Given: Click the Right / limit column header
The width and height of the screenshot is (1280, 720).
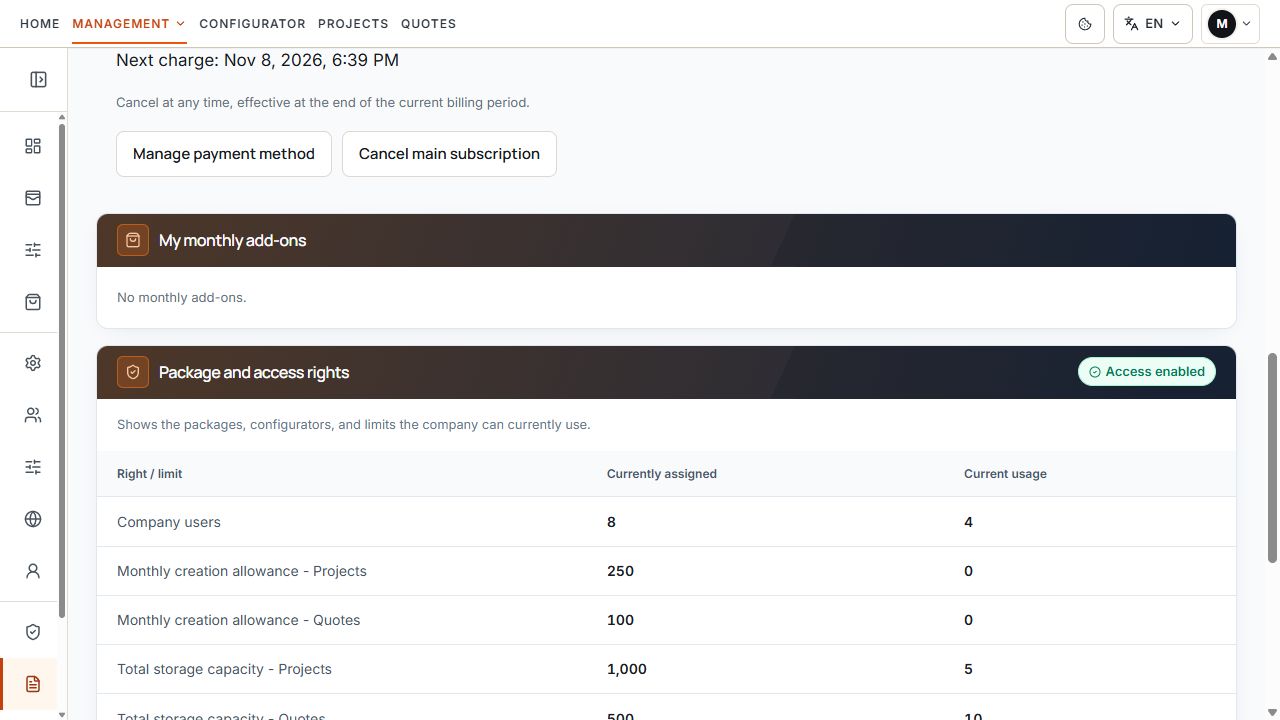Looking at the screenshot, I should [x=149, y=474].
